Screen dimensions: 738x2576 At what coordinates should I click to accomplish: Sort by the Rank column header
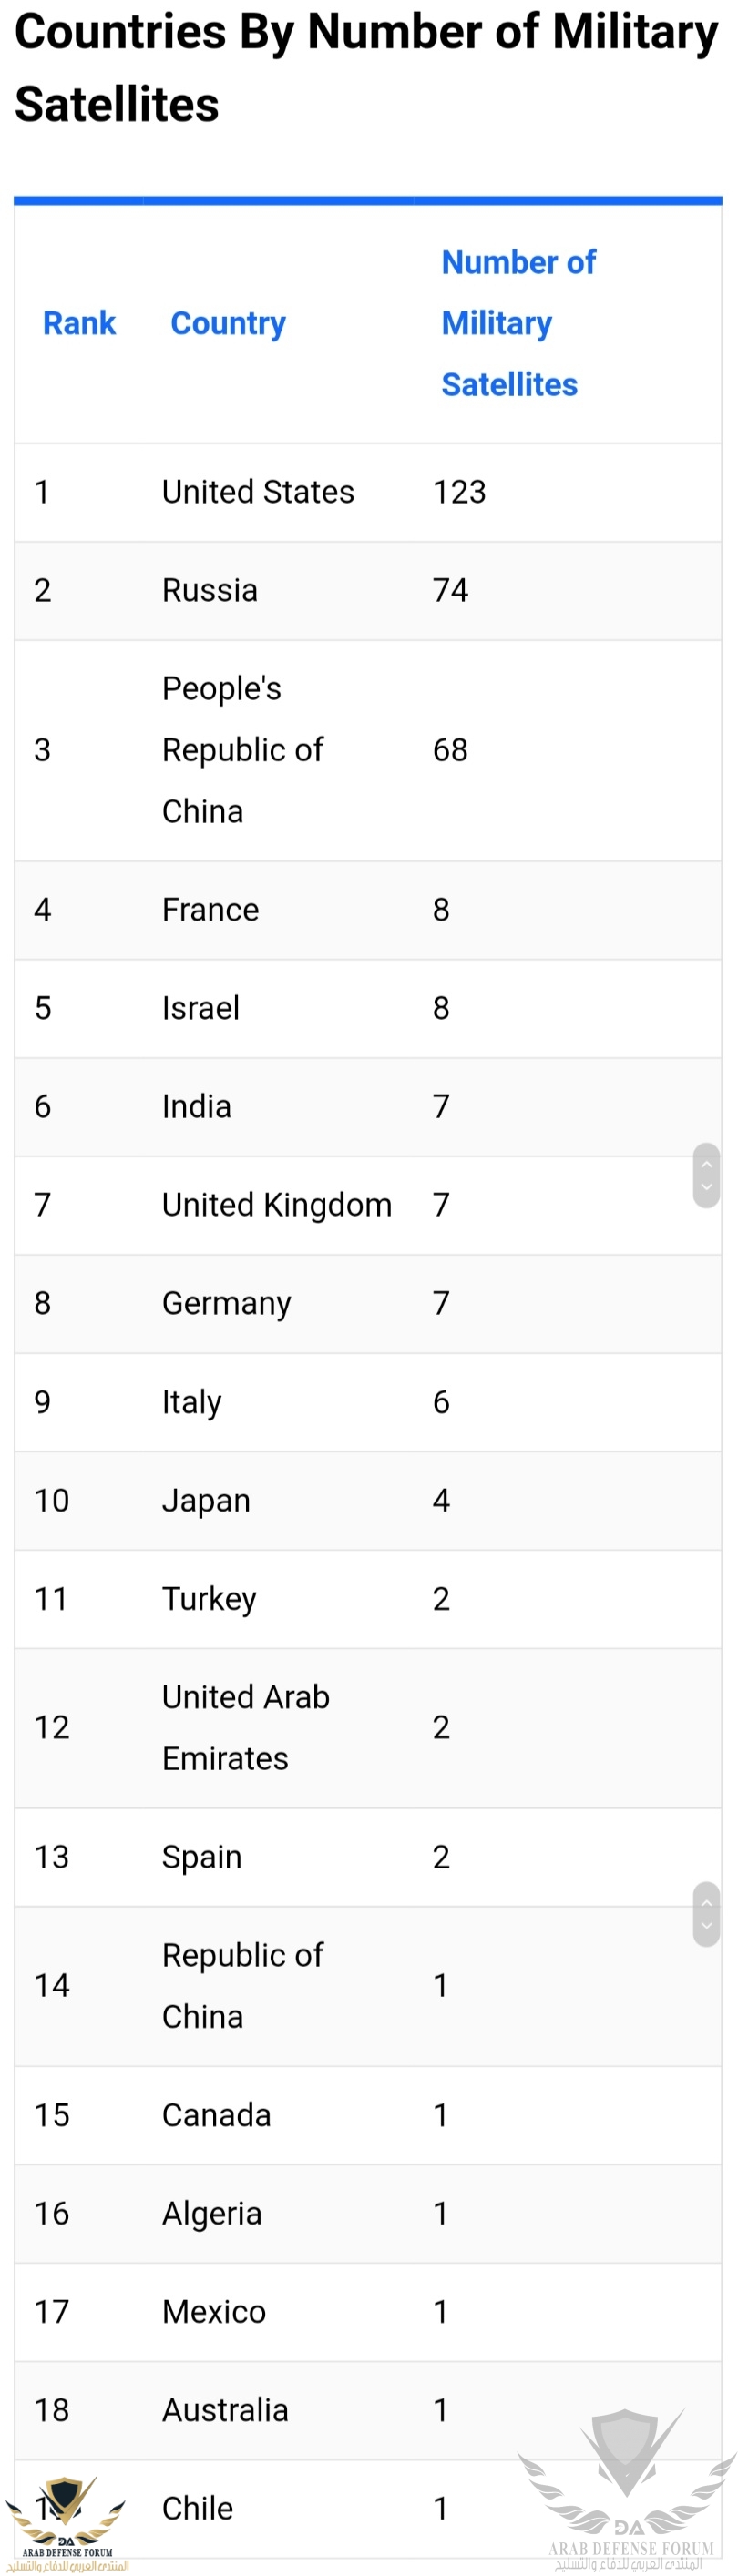pos(79,323)
